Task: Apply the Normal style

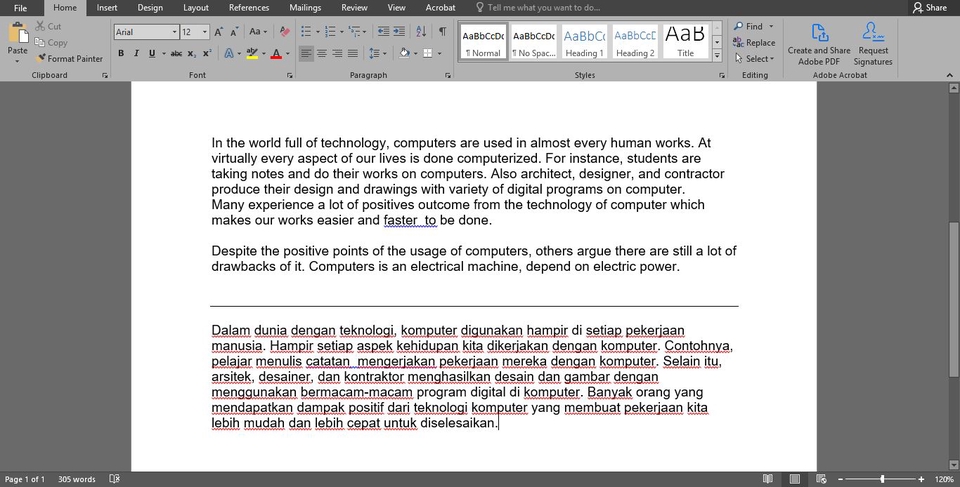Action: tap(483, 42)
